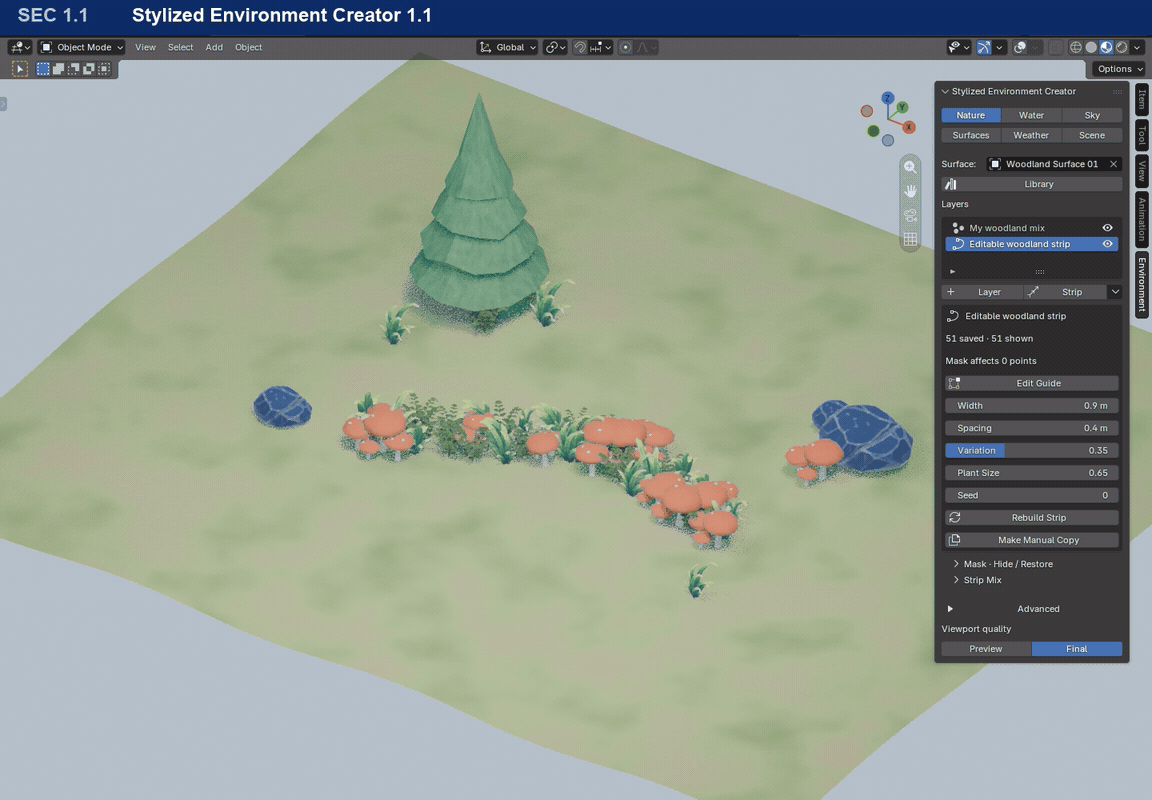
Task: Open the Global transform orientation dropdown
Action: tap(508, 47)
